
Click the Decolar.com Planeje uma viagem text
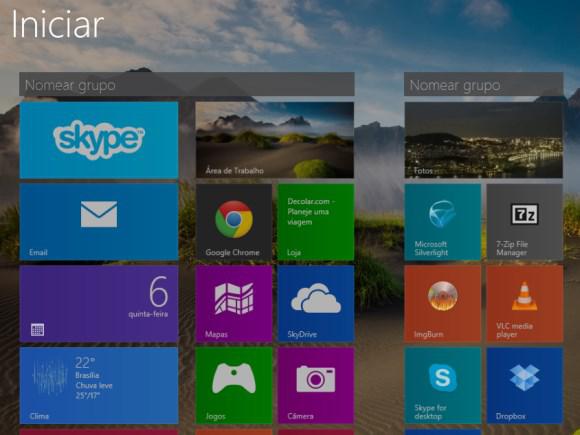tap(311, 212)
